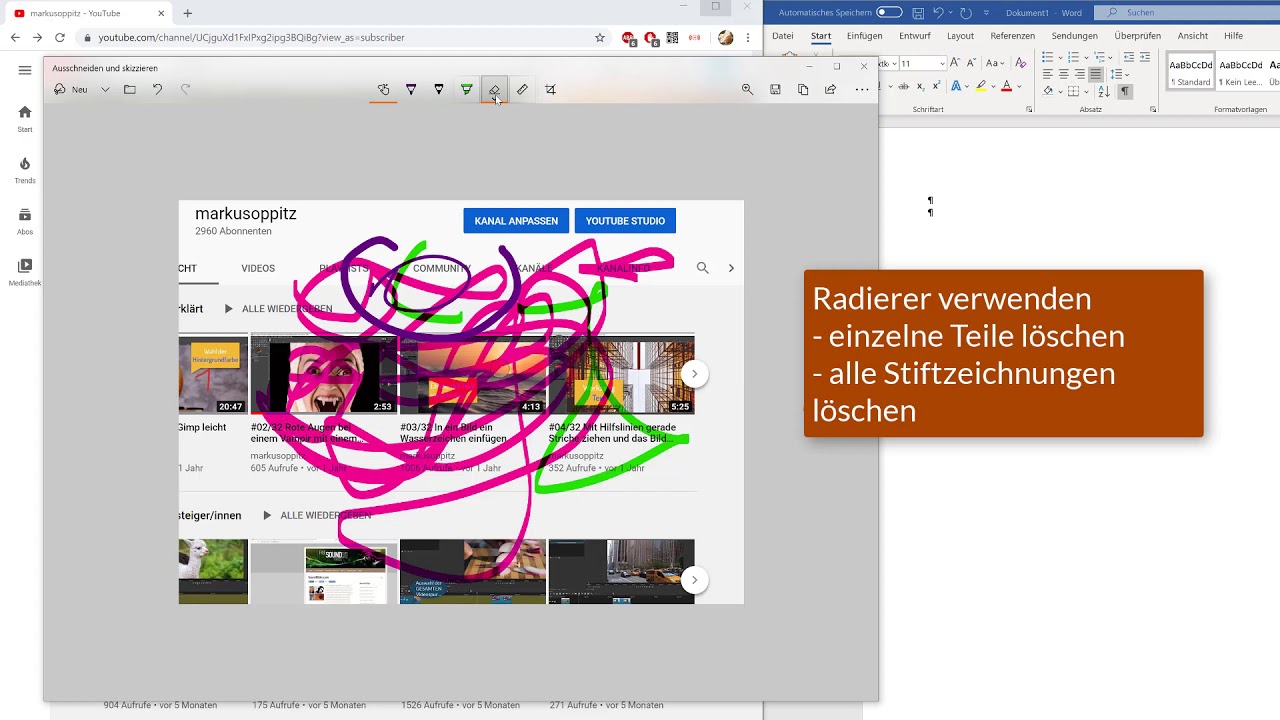Expand the Neu snip delay dropdown

[105, 89]
